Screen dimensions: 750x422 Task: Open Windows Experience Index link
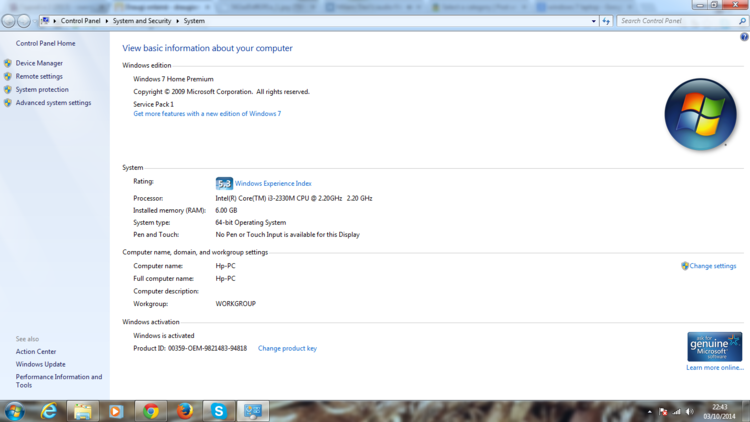pyautogui.click(x=273, y=184)
